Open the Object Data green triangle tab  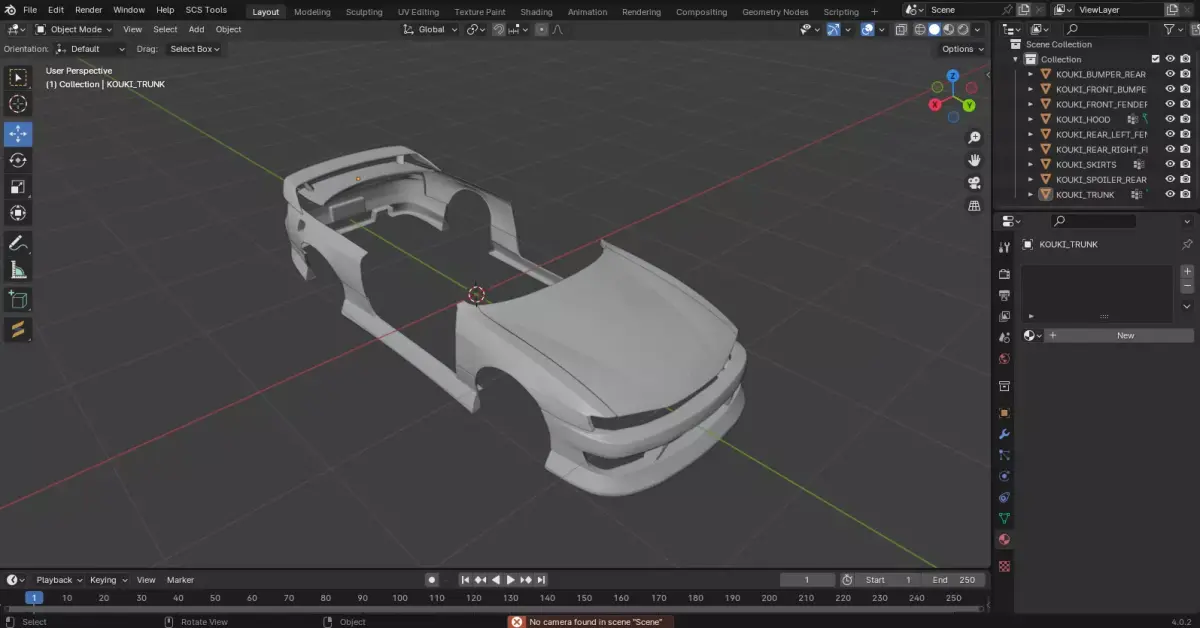1004,518
